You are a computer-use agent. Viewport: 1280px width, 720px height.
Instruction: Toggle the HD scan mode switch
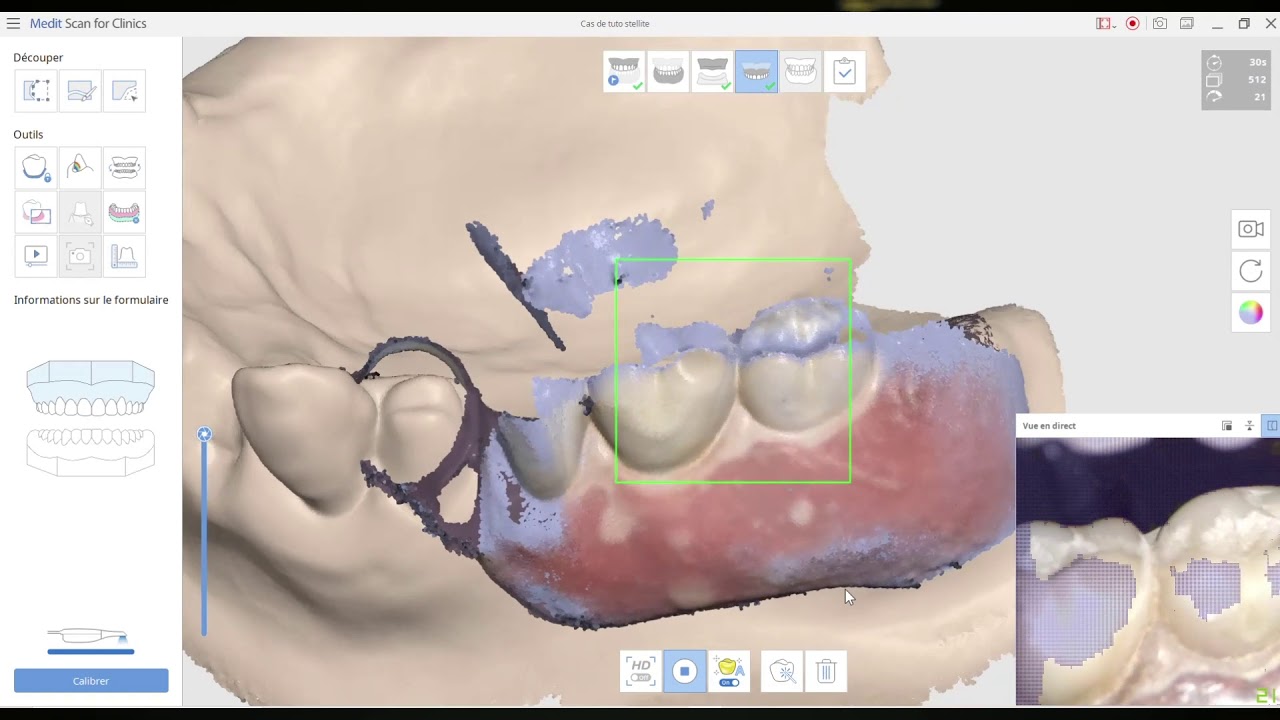click(x=640, y=671)
